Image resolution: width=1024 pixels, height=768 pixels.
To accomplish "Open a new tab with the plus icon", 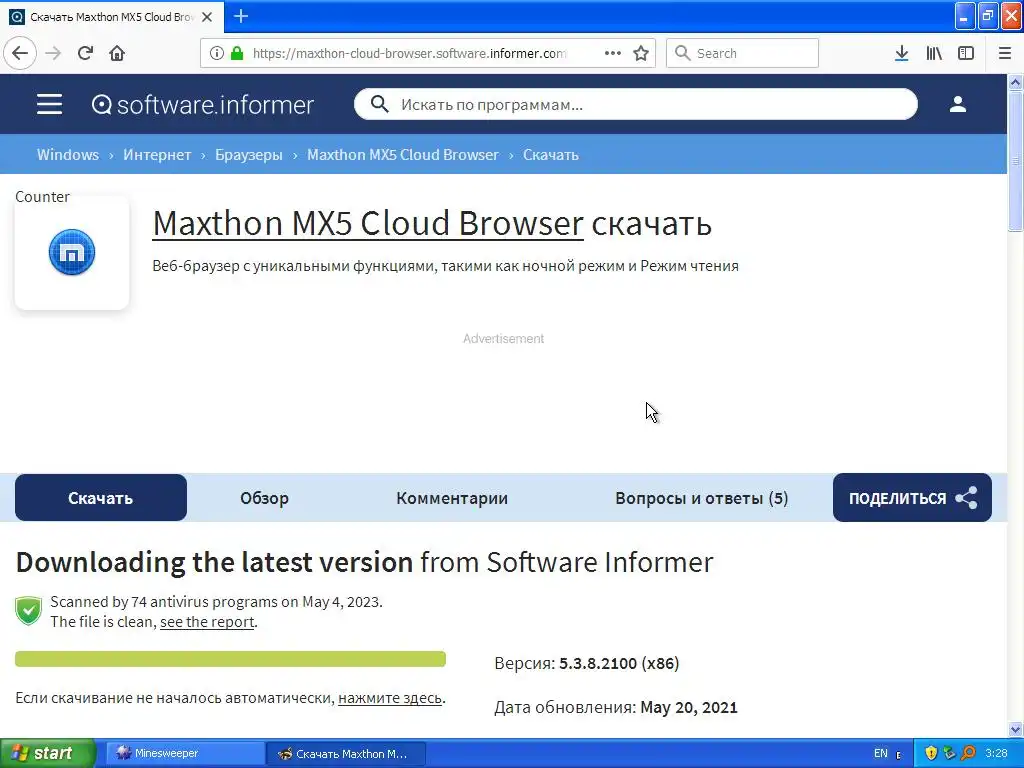I will (x=241, y=16).
